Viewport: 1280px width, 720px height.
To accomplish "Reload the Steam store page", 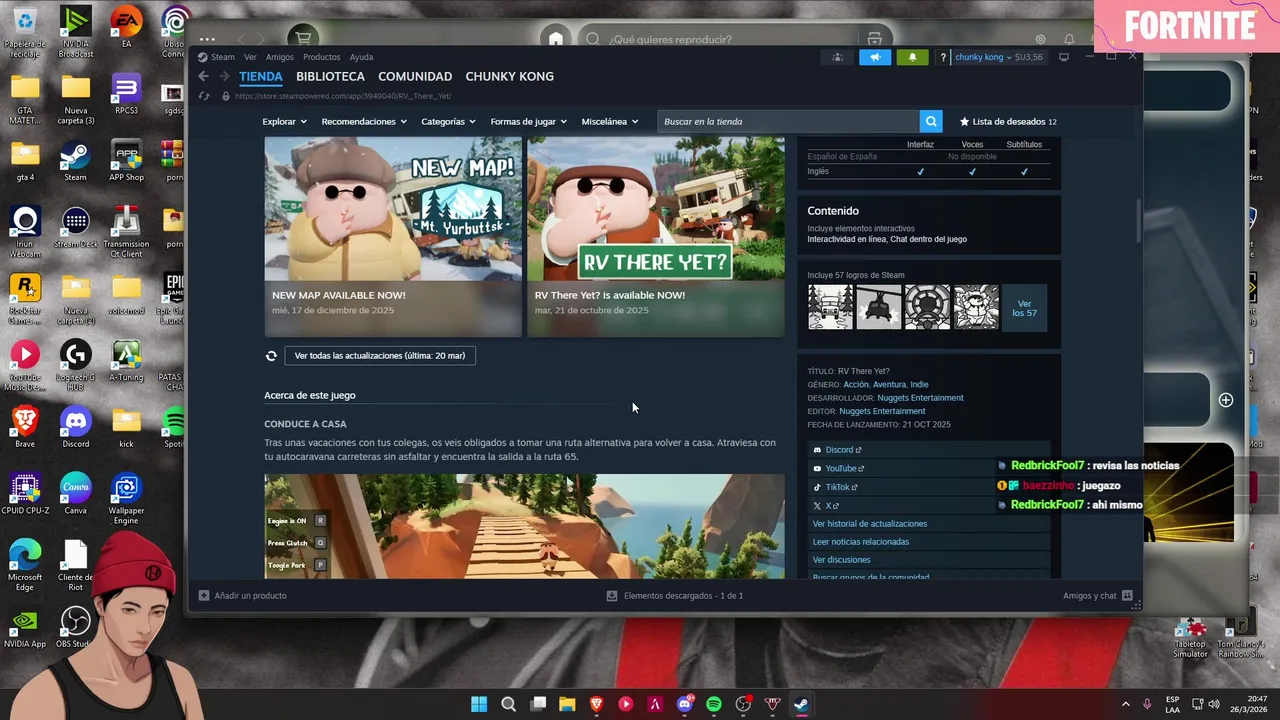I will [203, 96].
